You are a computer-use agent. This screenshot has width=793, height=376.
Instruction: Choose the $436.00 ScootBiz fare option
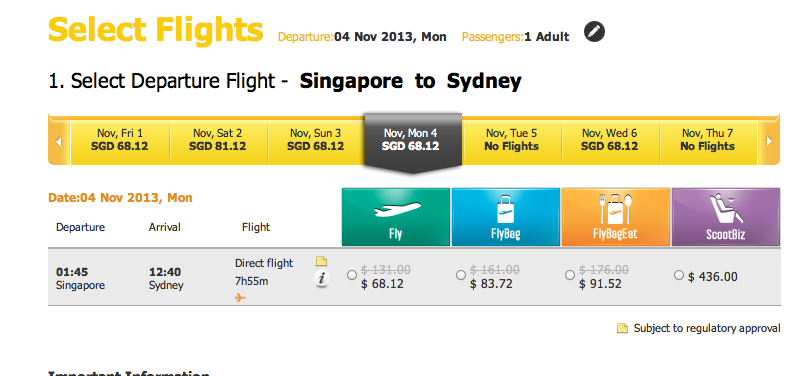click(679, 275)
